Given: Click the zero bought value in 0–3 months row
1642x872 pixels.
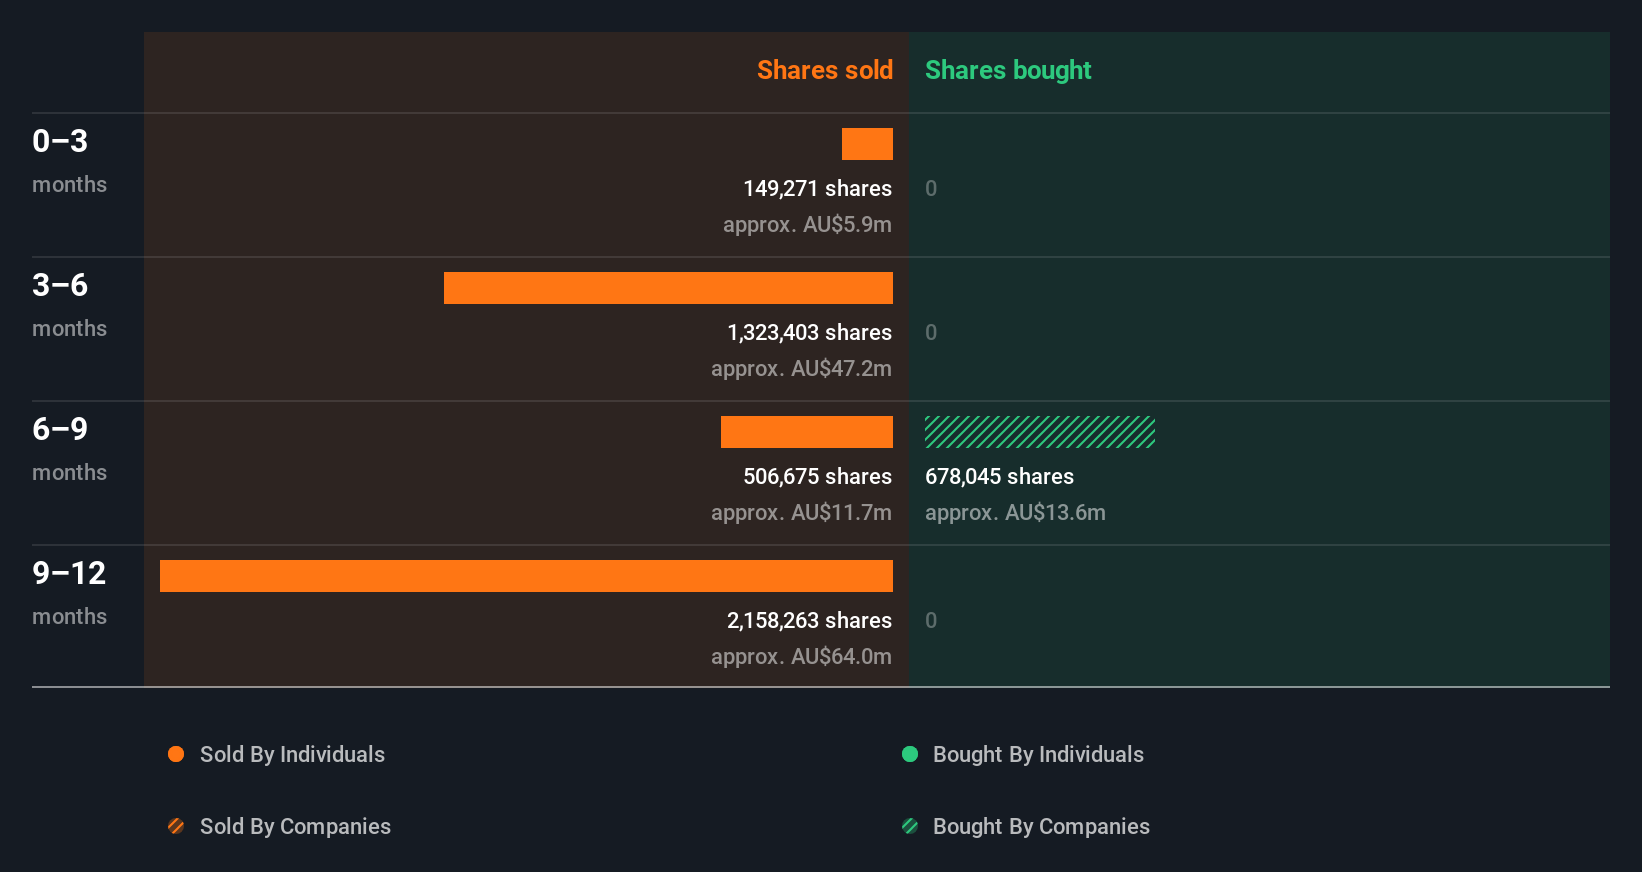Looking at the screenshot, I should 931,188.
